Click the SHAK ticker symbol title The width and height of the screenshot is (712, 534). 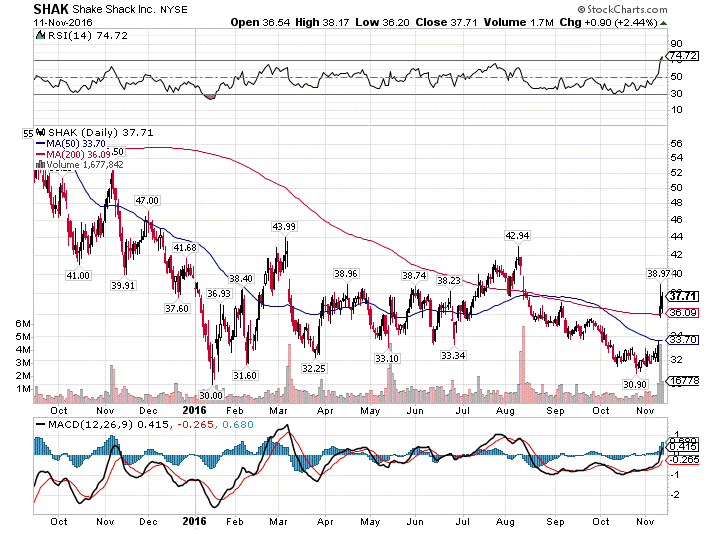[x=51, y=9]
